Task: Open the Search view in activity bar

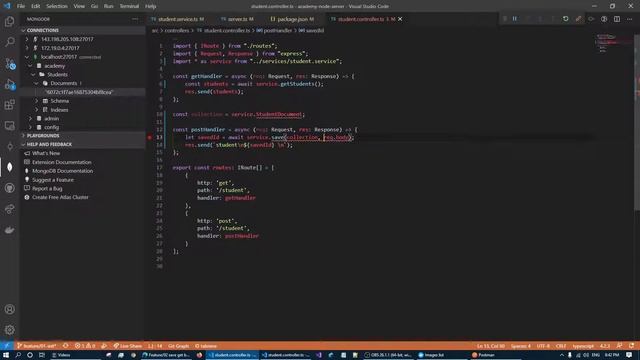Action: click(x=9, y=42)
